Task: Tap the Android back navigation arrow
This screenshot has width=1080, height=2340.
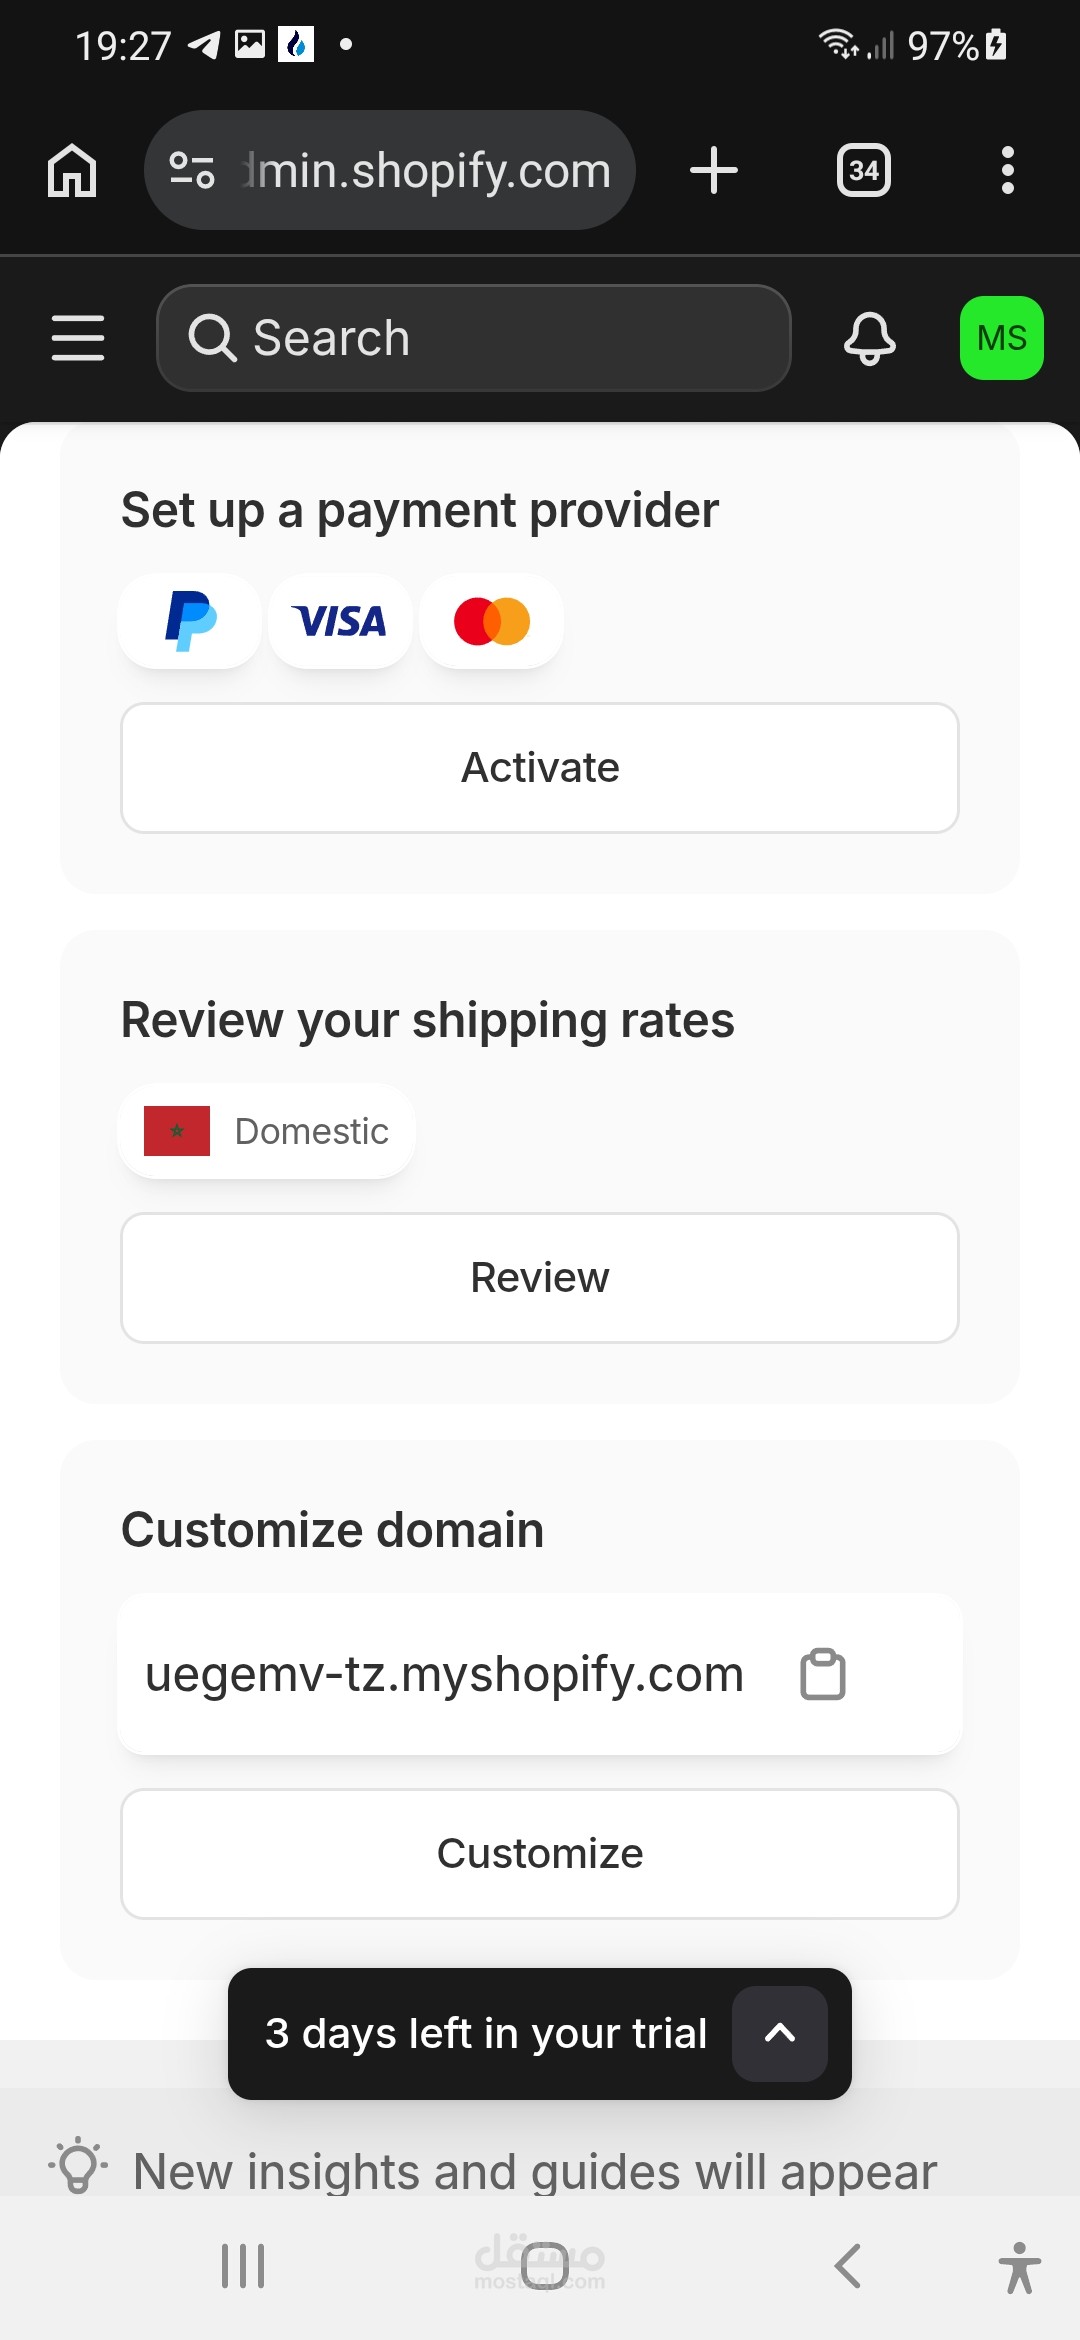Action: (x=847, y=2266)
